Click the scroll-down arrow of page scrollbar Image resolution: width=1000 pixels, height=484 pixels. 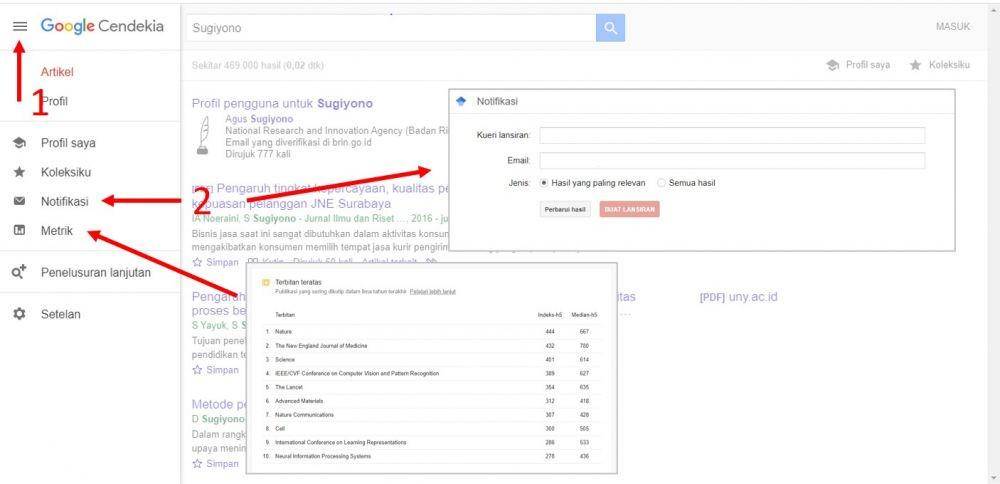pos(993,477)
